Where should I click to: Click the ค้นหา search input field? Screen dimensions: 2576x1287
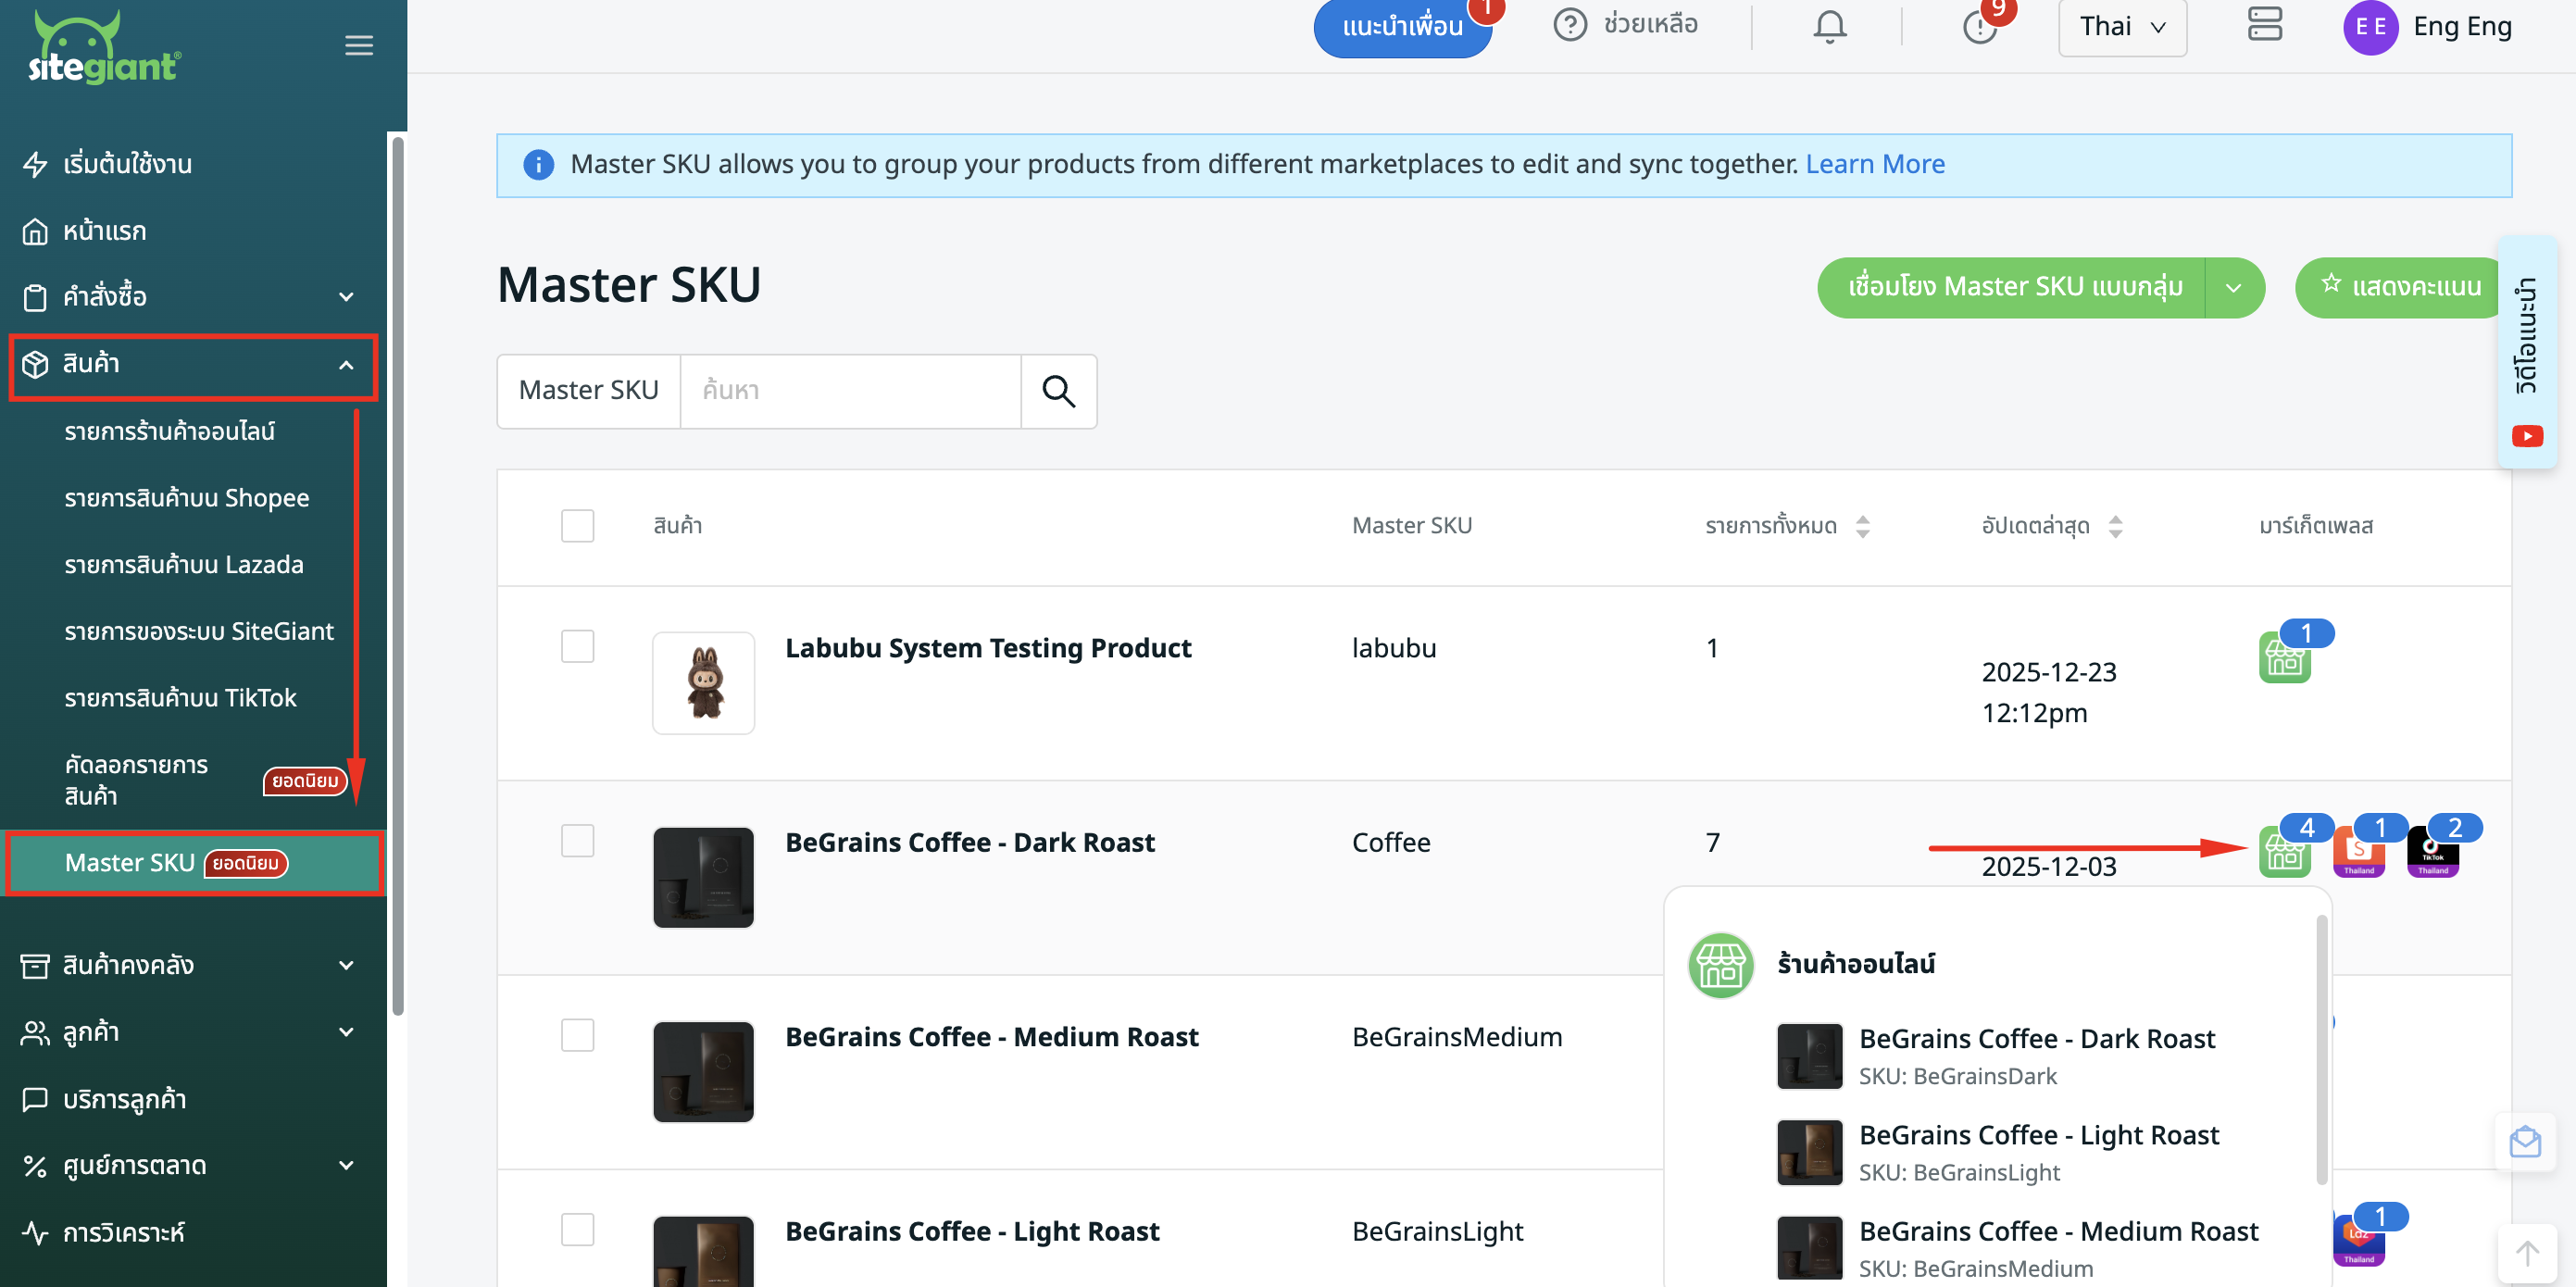pos(850,391)
